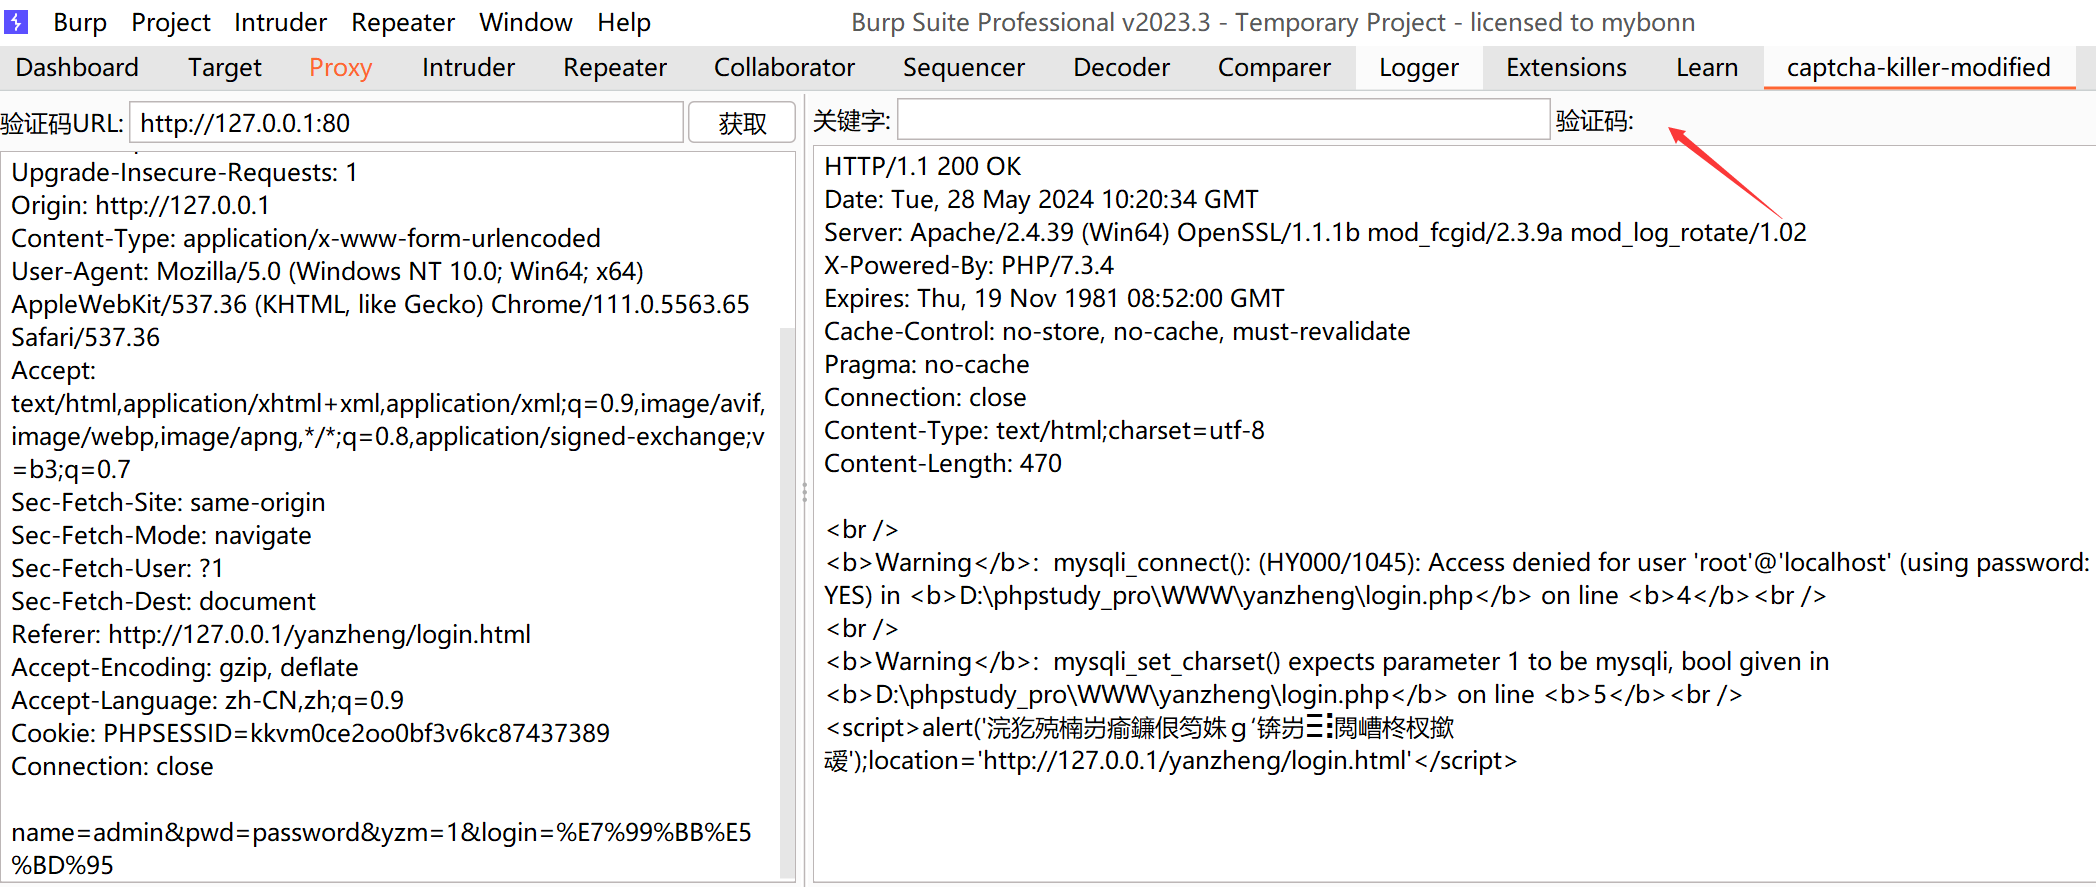2096x887 pixels.
Task: Click the Origin header line in request
Action: click(140, 205)
